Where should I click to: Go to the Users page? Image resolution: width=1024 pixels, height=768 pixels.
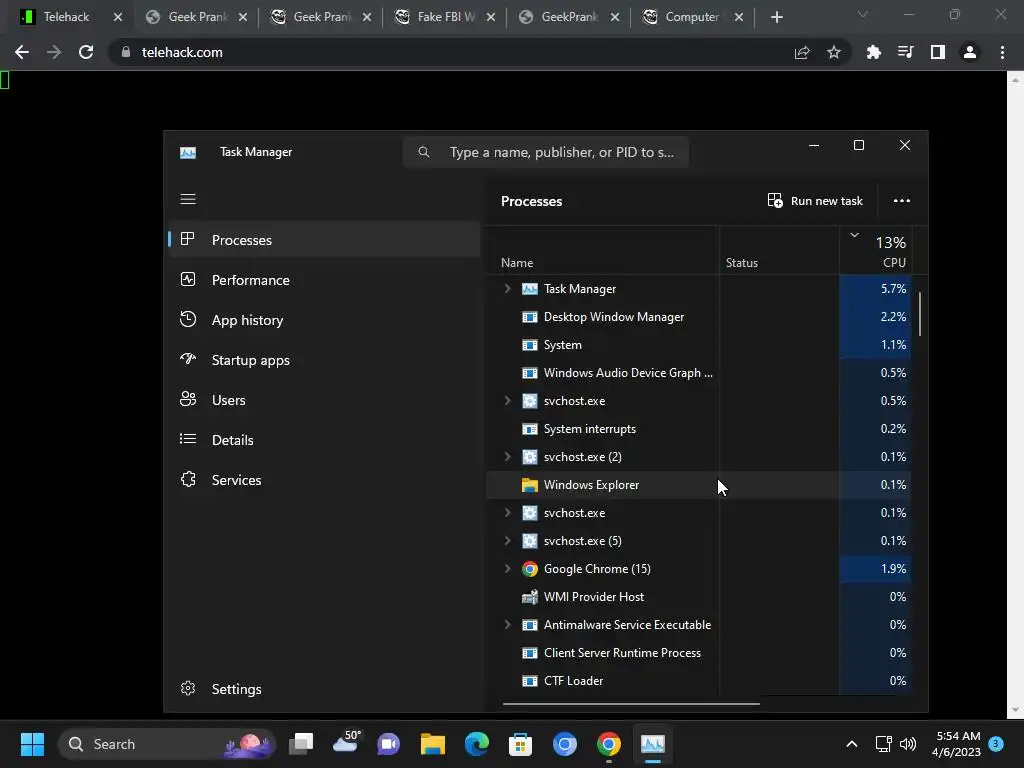tap(325, 400)
